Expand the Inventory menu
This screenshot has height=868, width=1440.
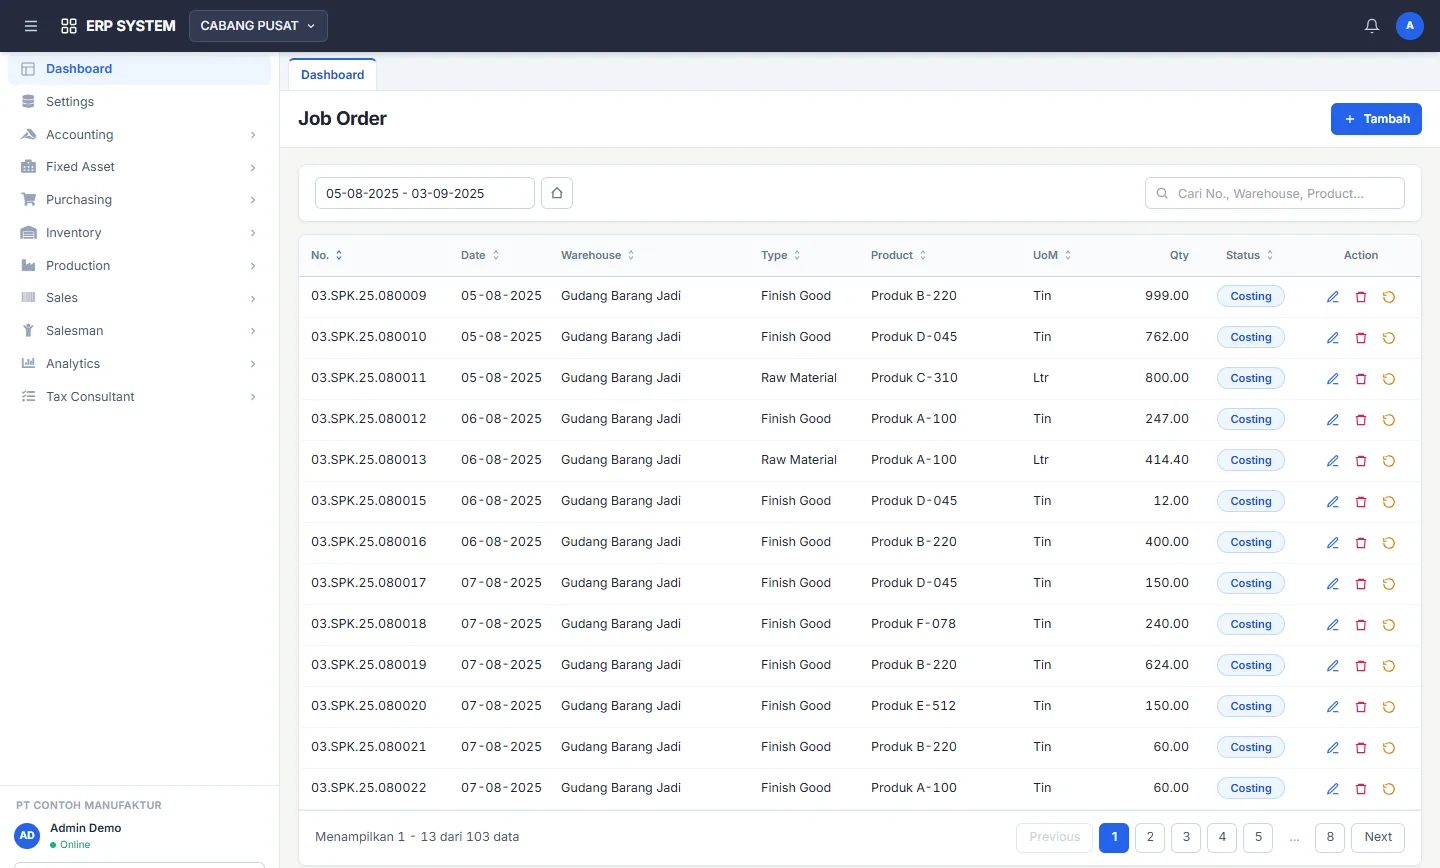click(140, 233)
